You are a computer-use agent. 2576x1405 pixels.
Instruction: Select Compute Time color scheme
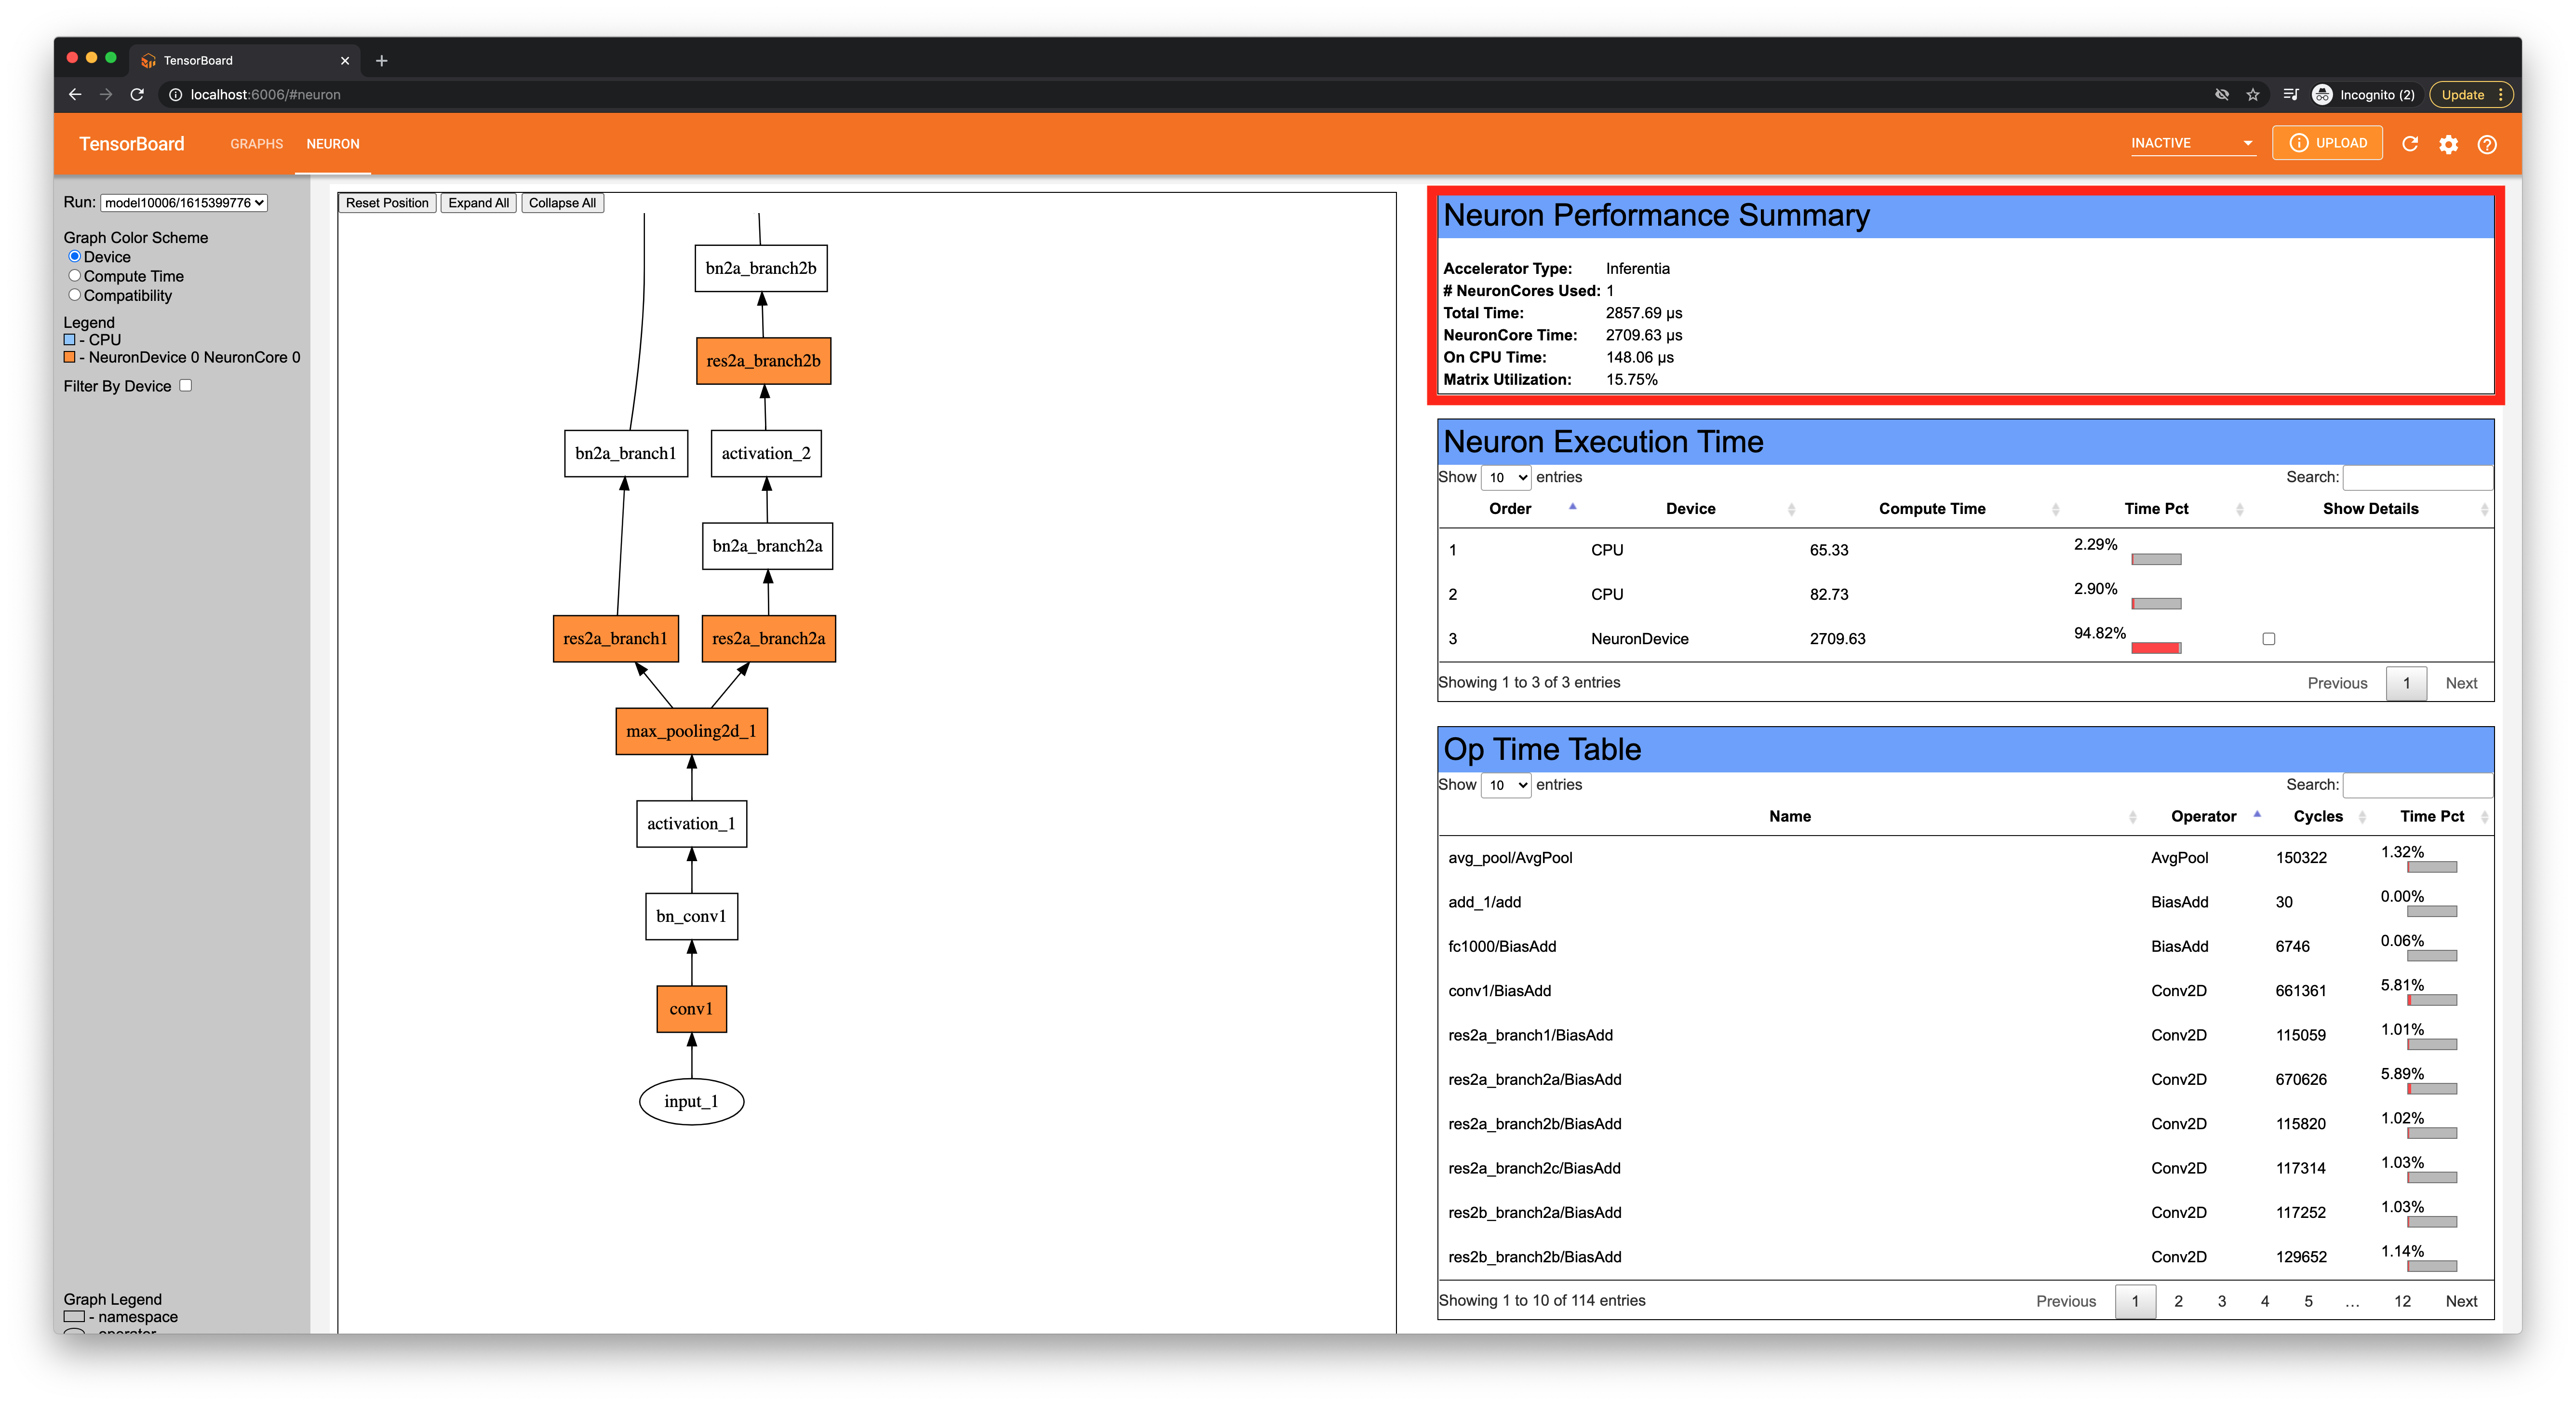point(75,275)
